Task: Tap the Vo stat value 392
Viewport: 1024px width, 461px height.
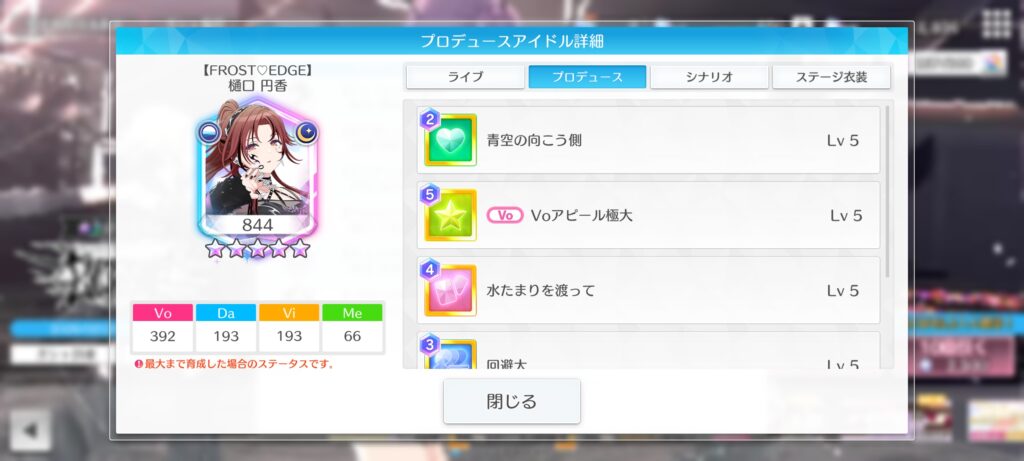Action: pos(163,336)
